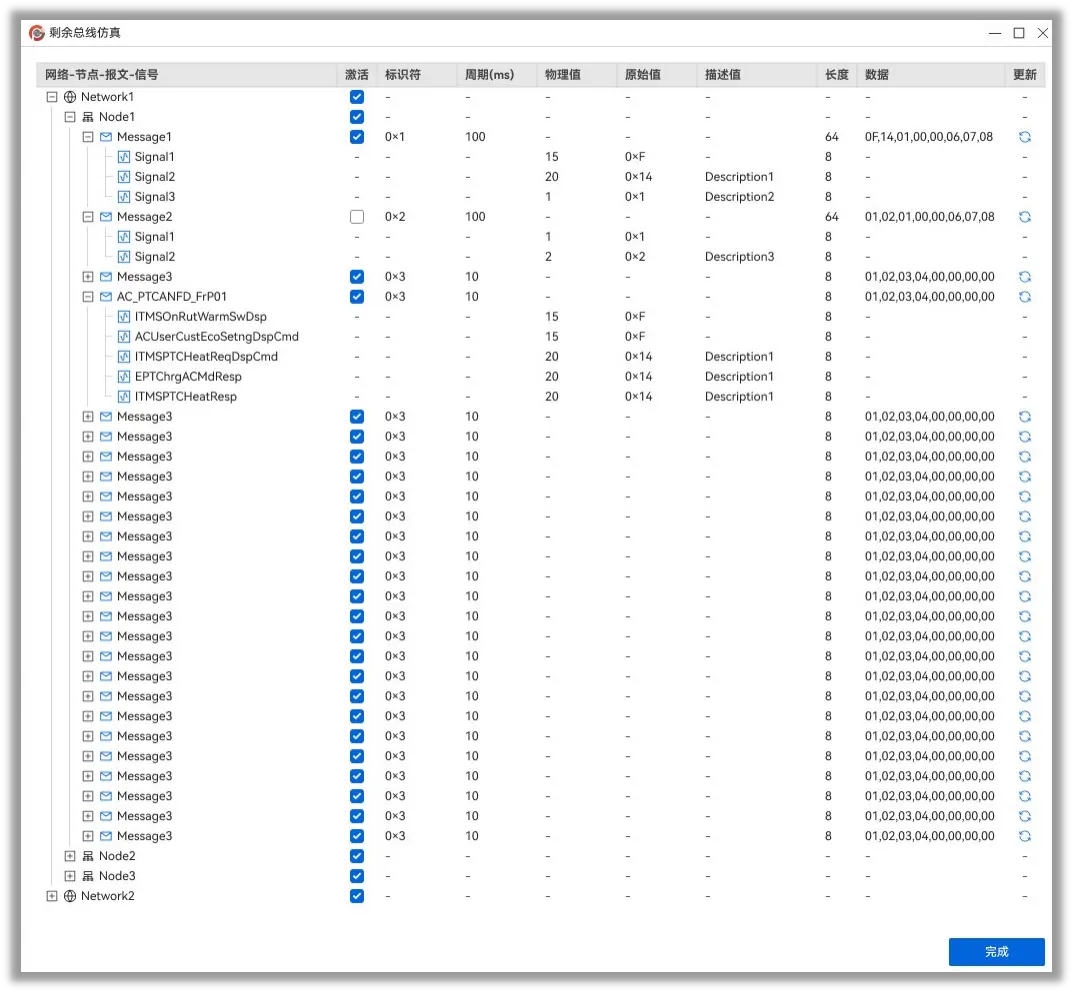
Task: Click the Message2 envelope icon
Action: pyautogui.click(x=105, y=217)
